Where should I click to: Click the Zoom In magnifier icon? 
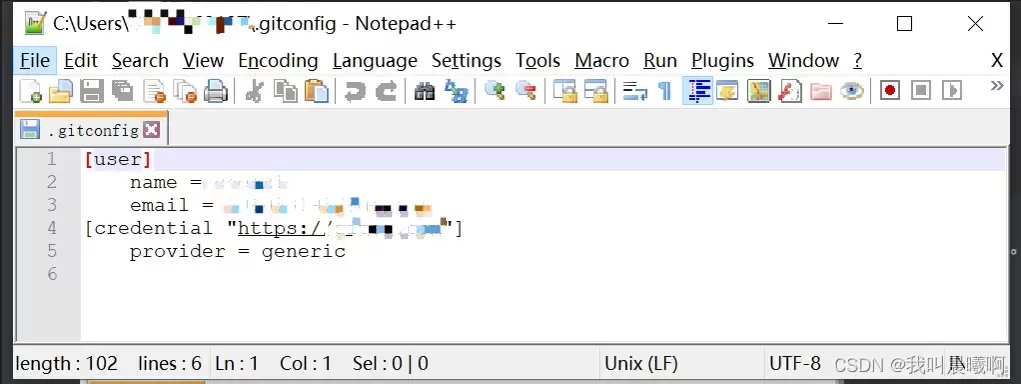pyautogui.click(x=494, y=91)
